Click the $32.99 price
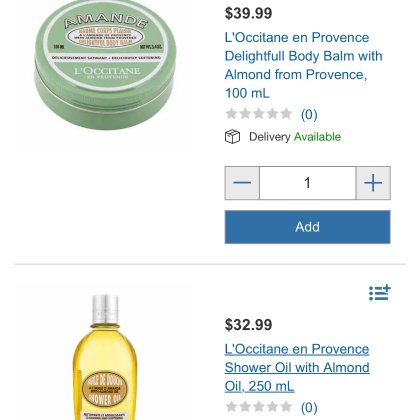The height and width of the screenshot is (420, 420). 248,325
